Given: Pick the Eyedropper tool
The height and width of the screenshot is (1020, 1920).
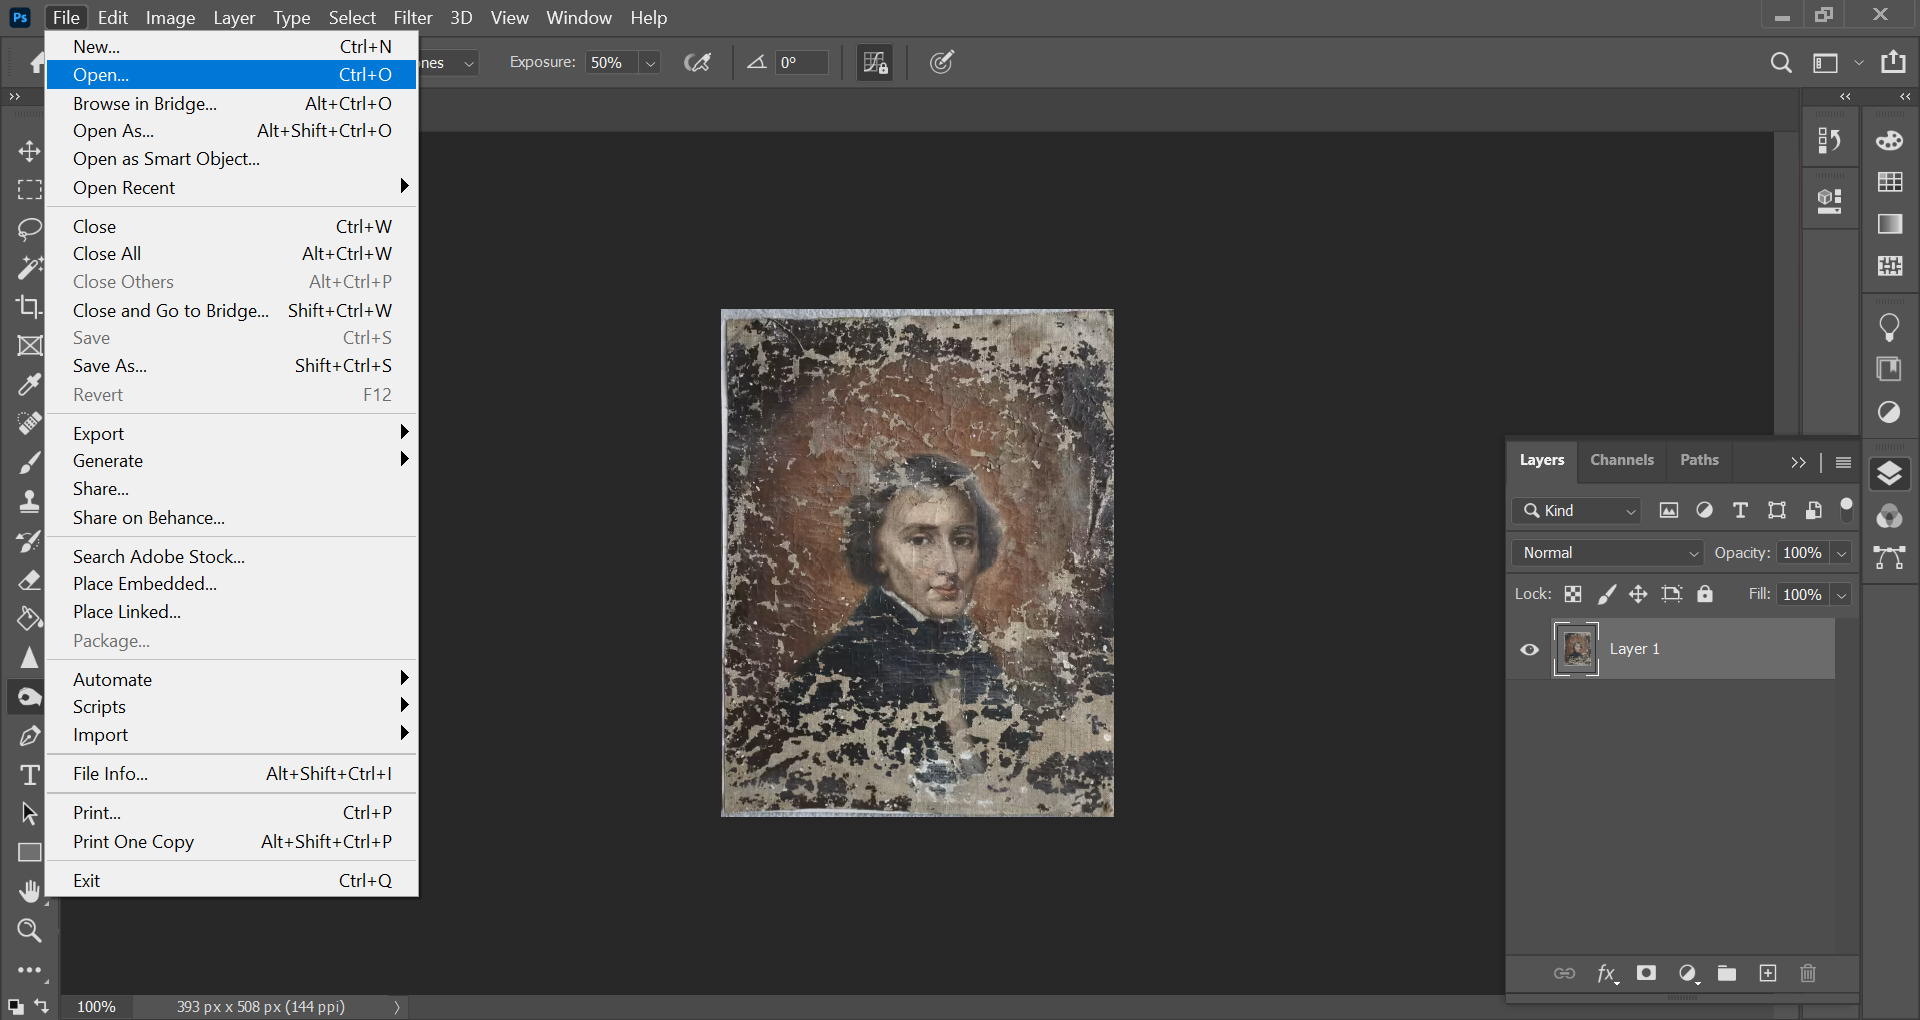Looking at the screenshot, I should [x=29, y=385].
